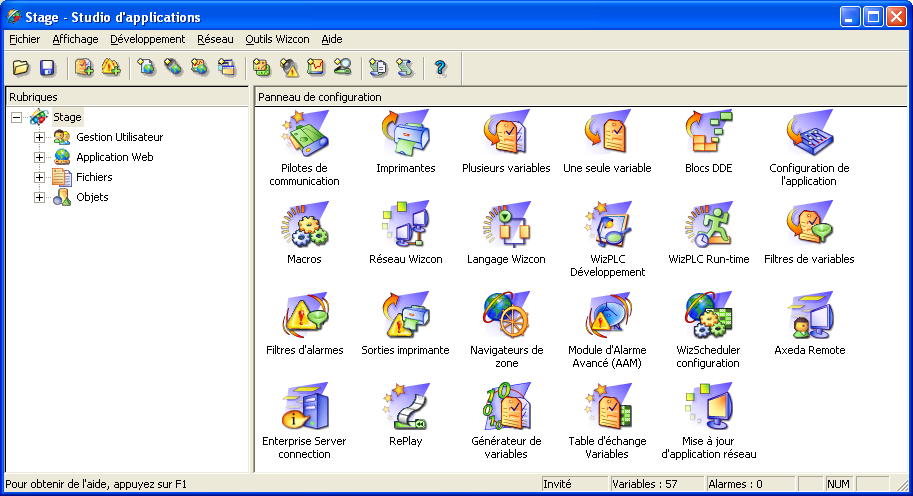The image size is (913, 496).
Task: Open the Réseau menu
Action: (x=215, y=39)
